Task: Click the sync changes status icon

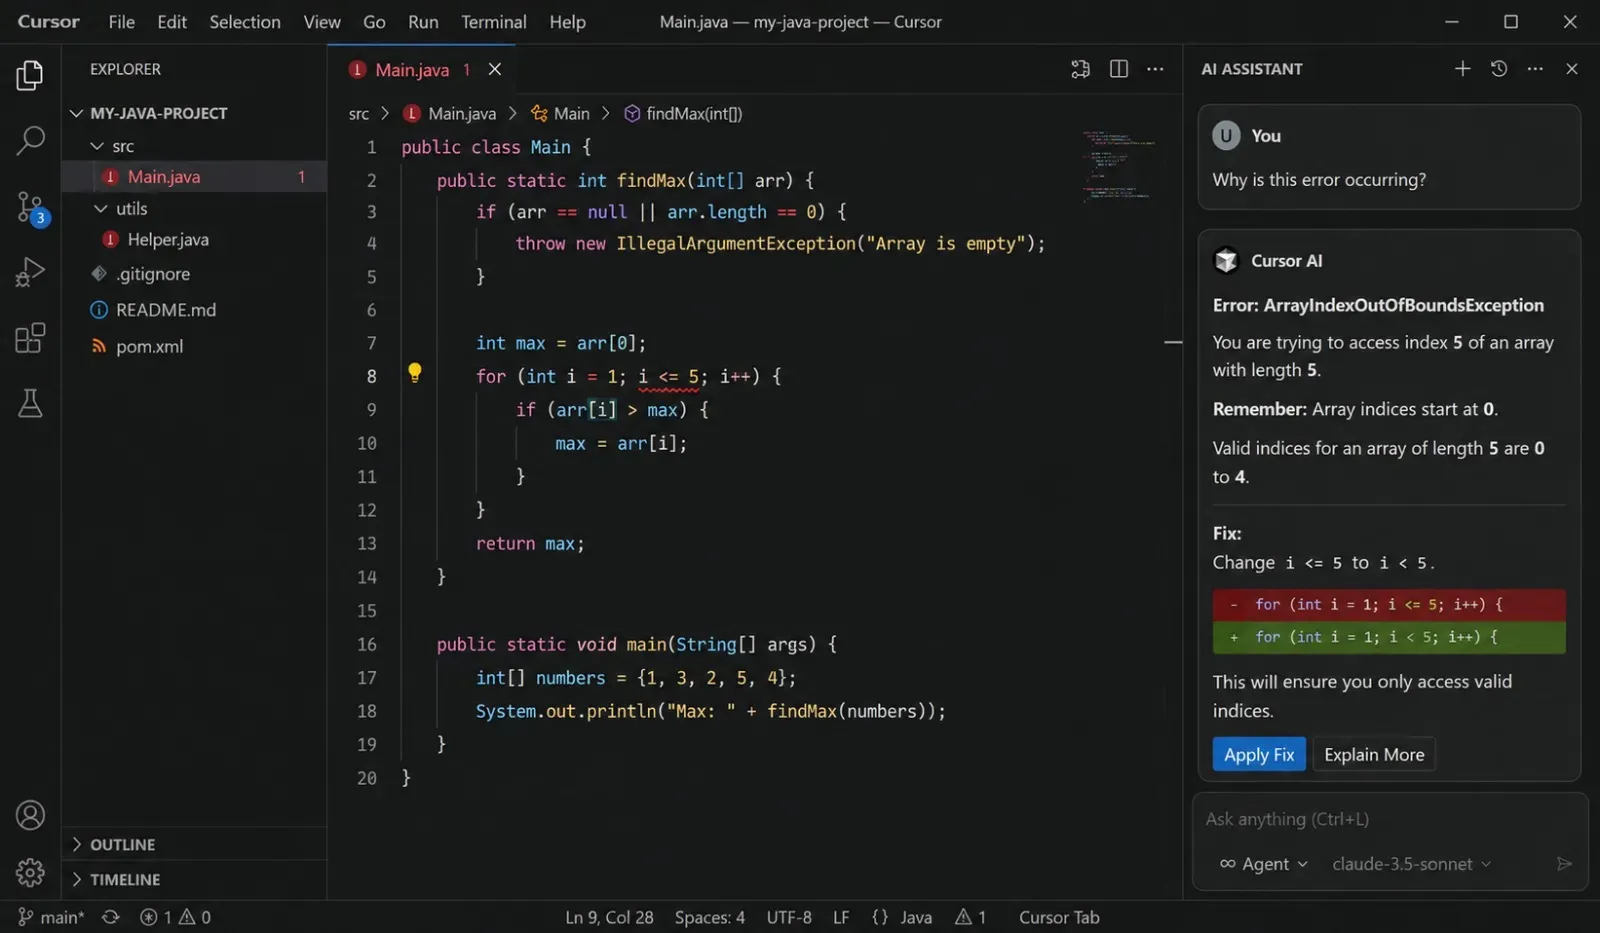Action: point(111,917)
